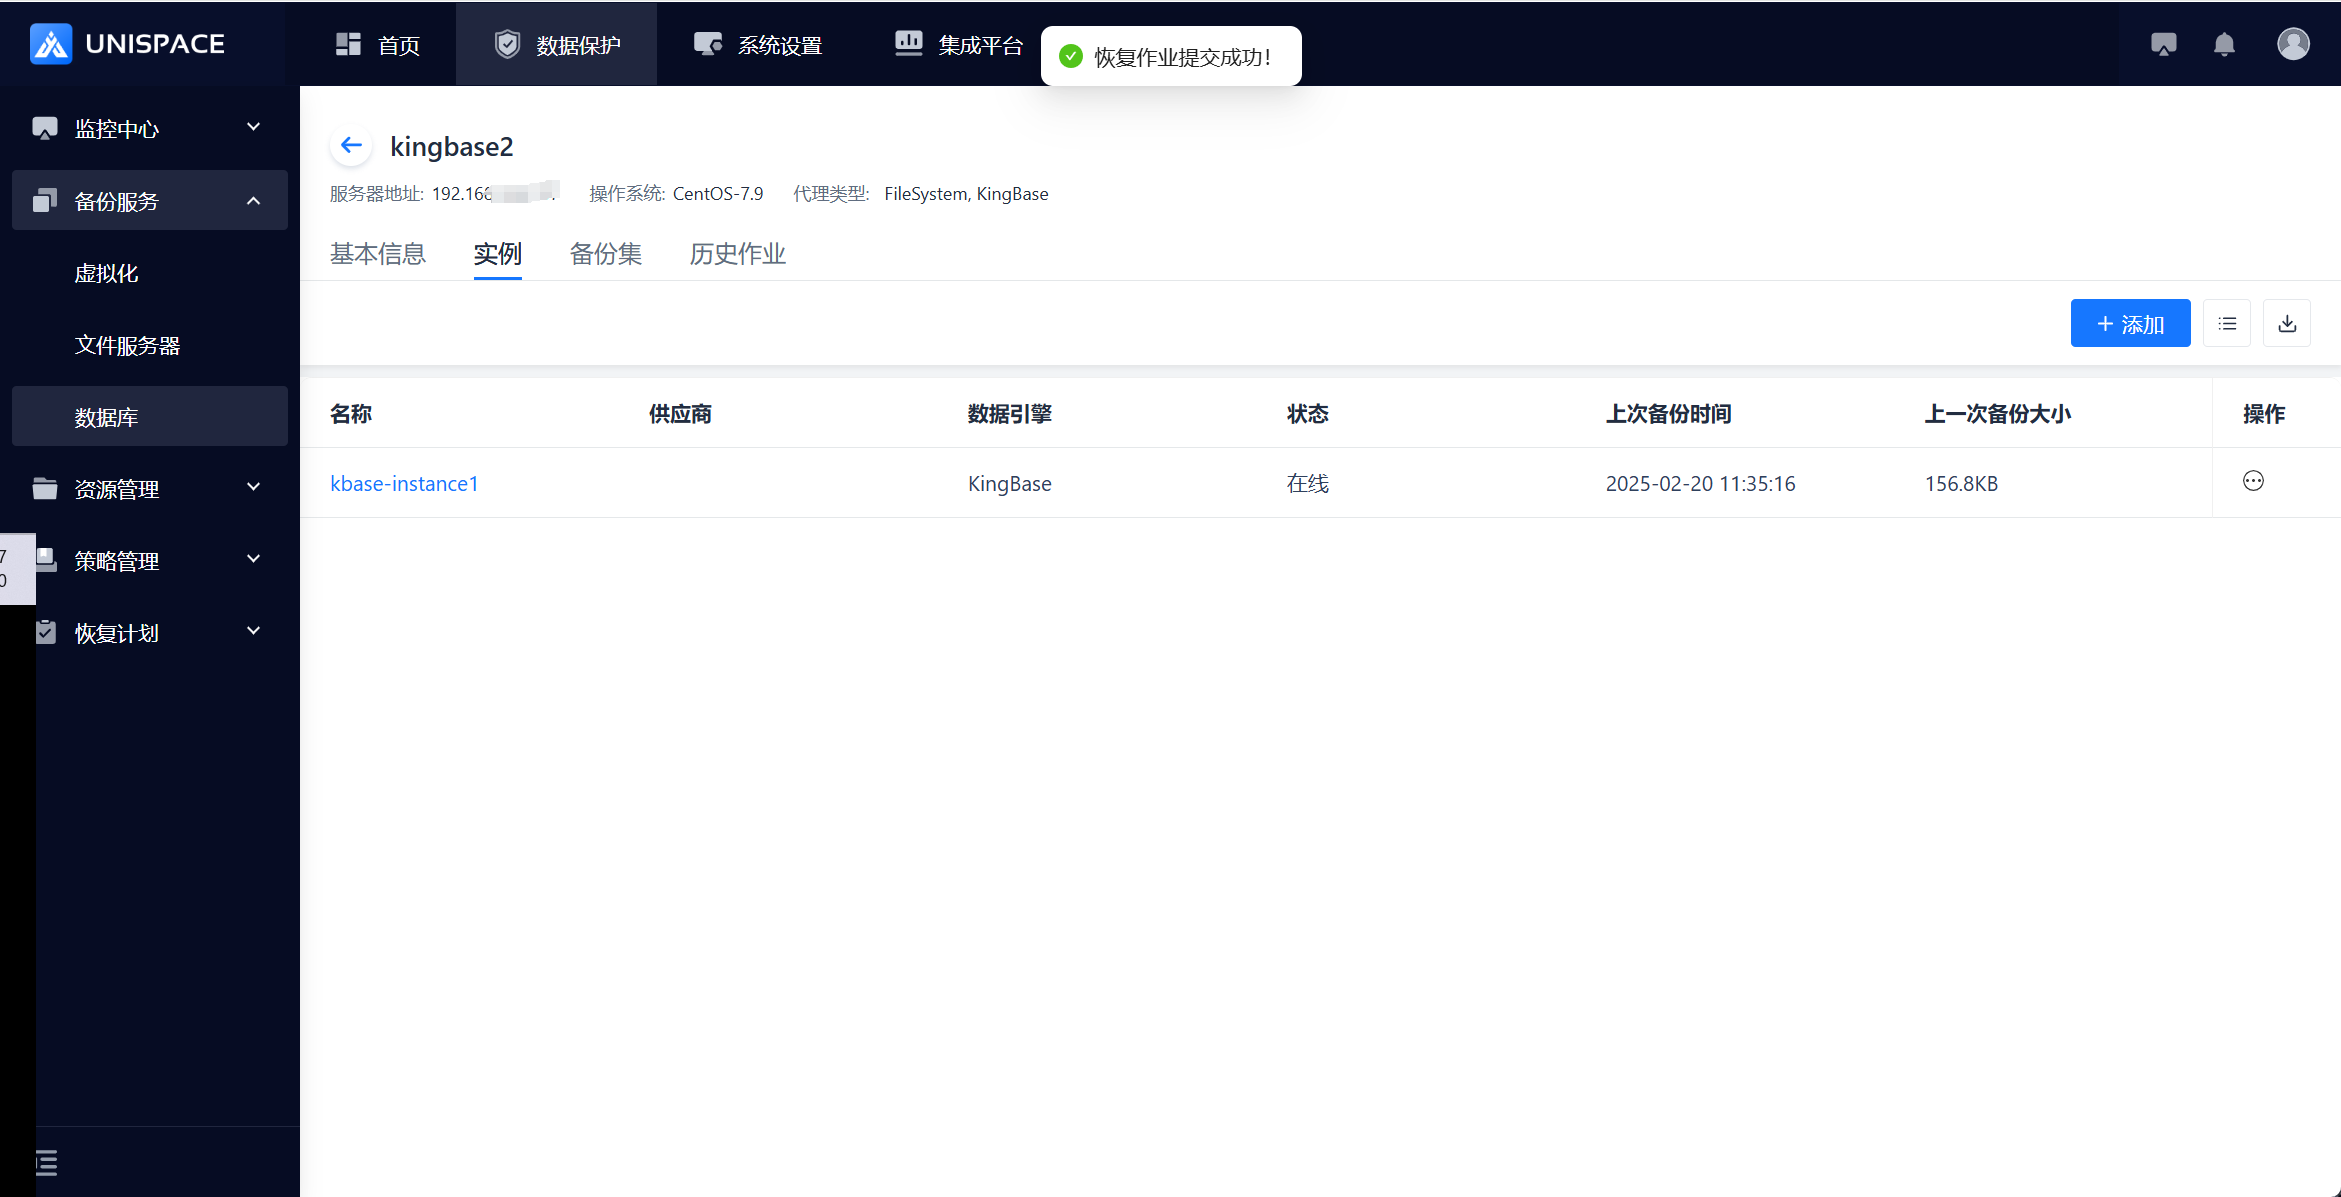
Task: Switch to the 备份集 tab
Action: click(605, 254)
